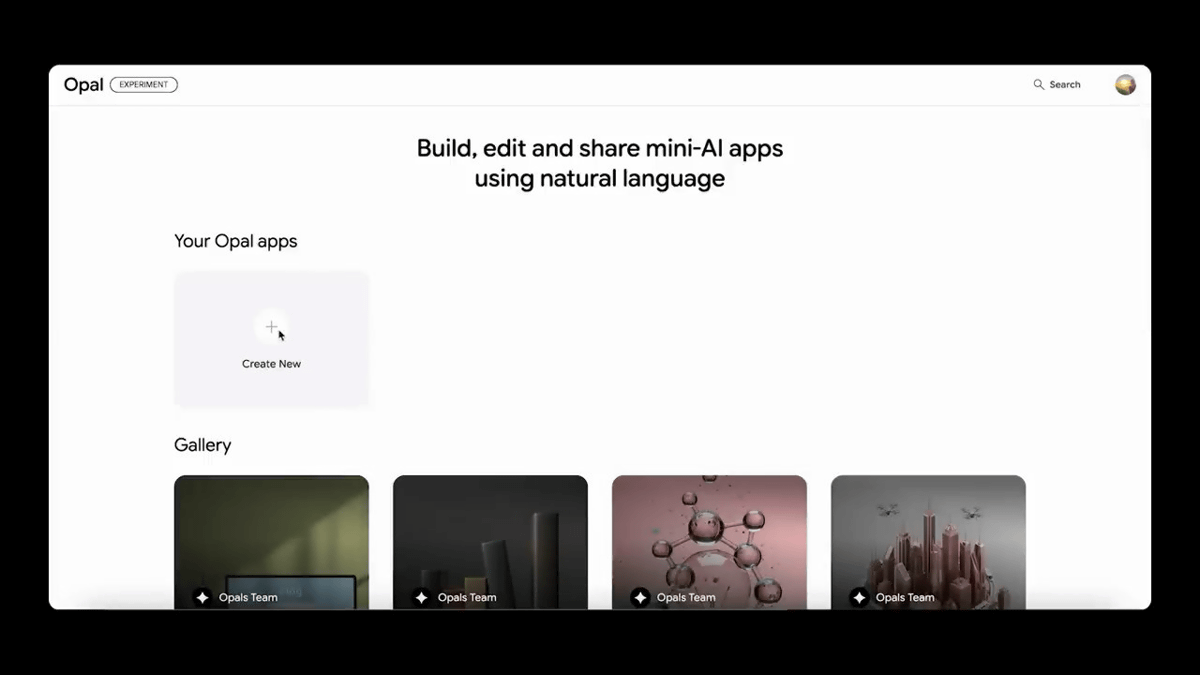Click the "Build, edit and share mini-AI apps" headline
Screen dimensions: 1200x675
600,148
